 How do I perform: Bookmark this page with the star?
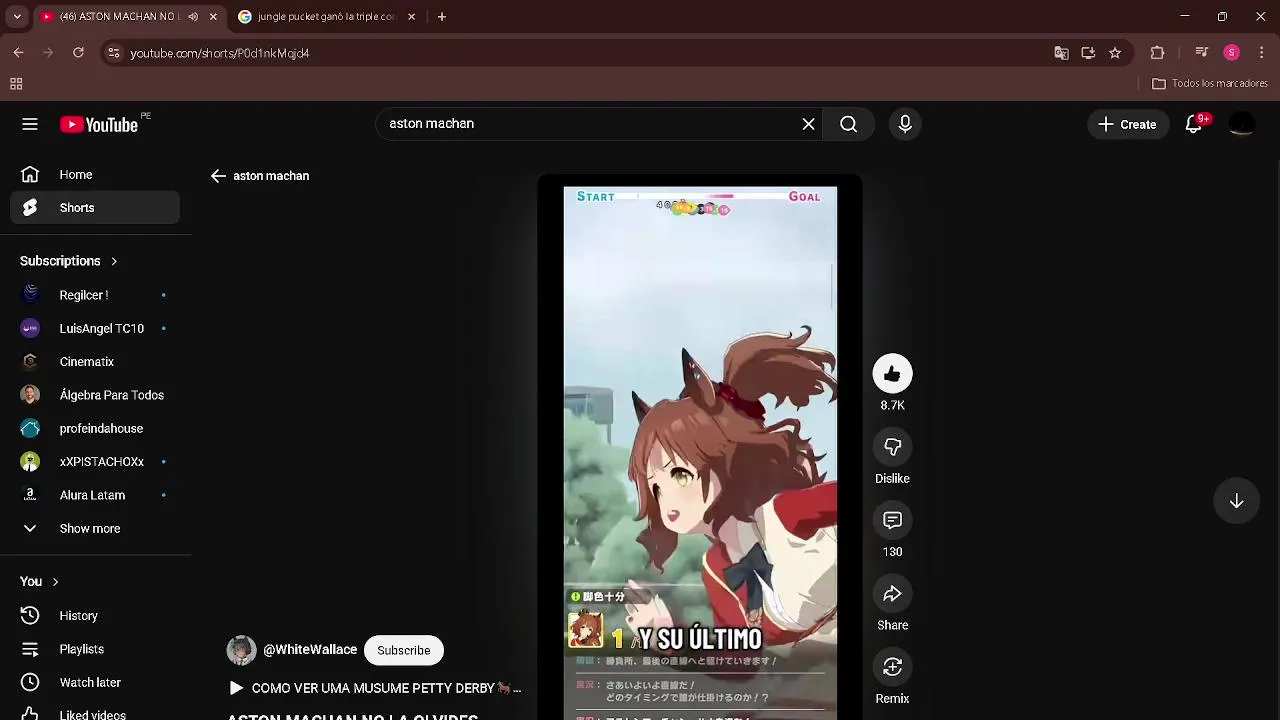[1115, 53]
